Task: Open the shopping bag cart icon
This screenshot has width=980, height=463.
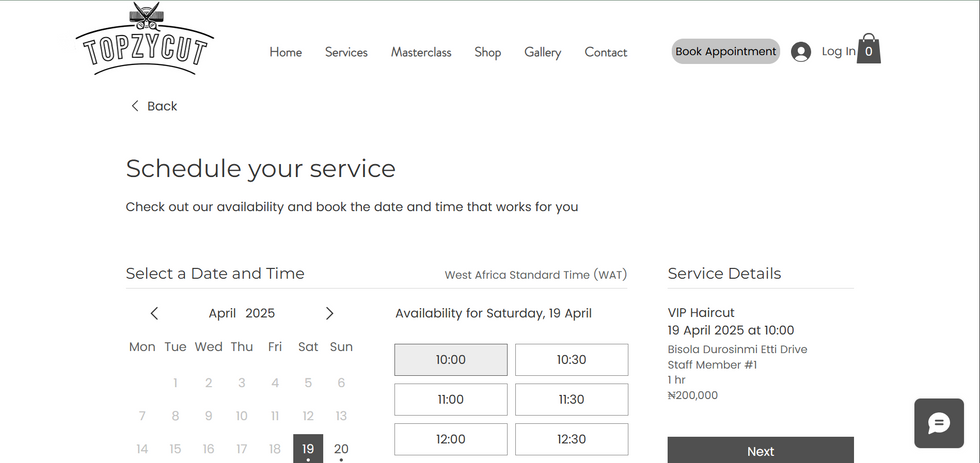Action: (x=868, y=49)
